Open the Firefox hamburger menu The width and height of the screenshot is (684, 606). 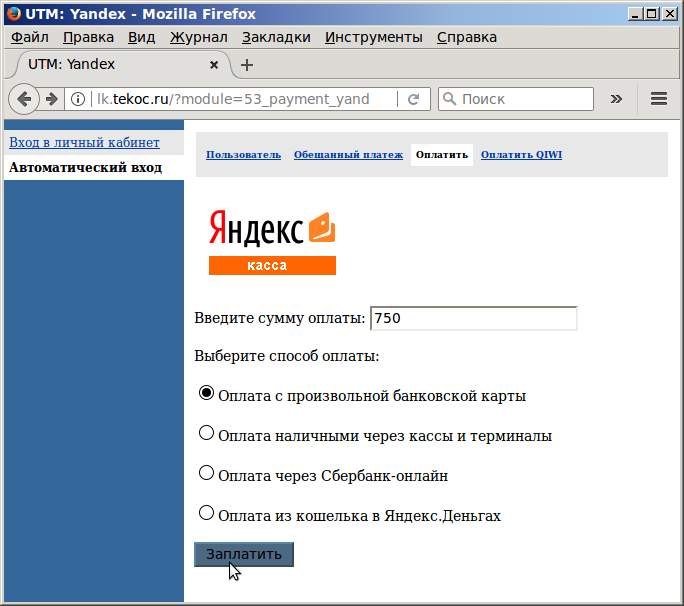[658, 99]
